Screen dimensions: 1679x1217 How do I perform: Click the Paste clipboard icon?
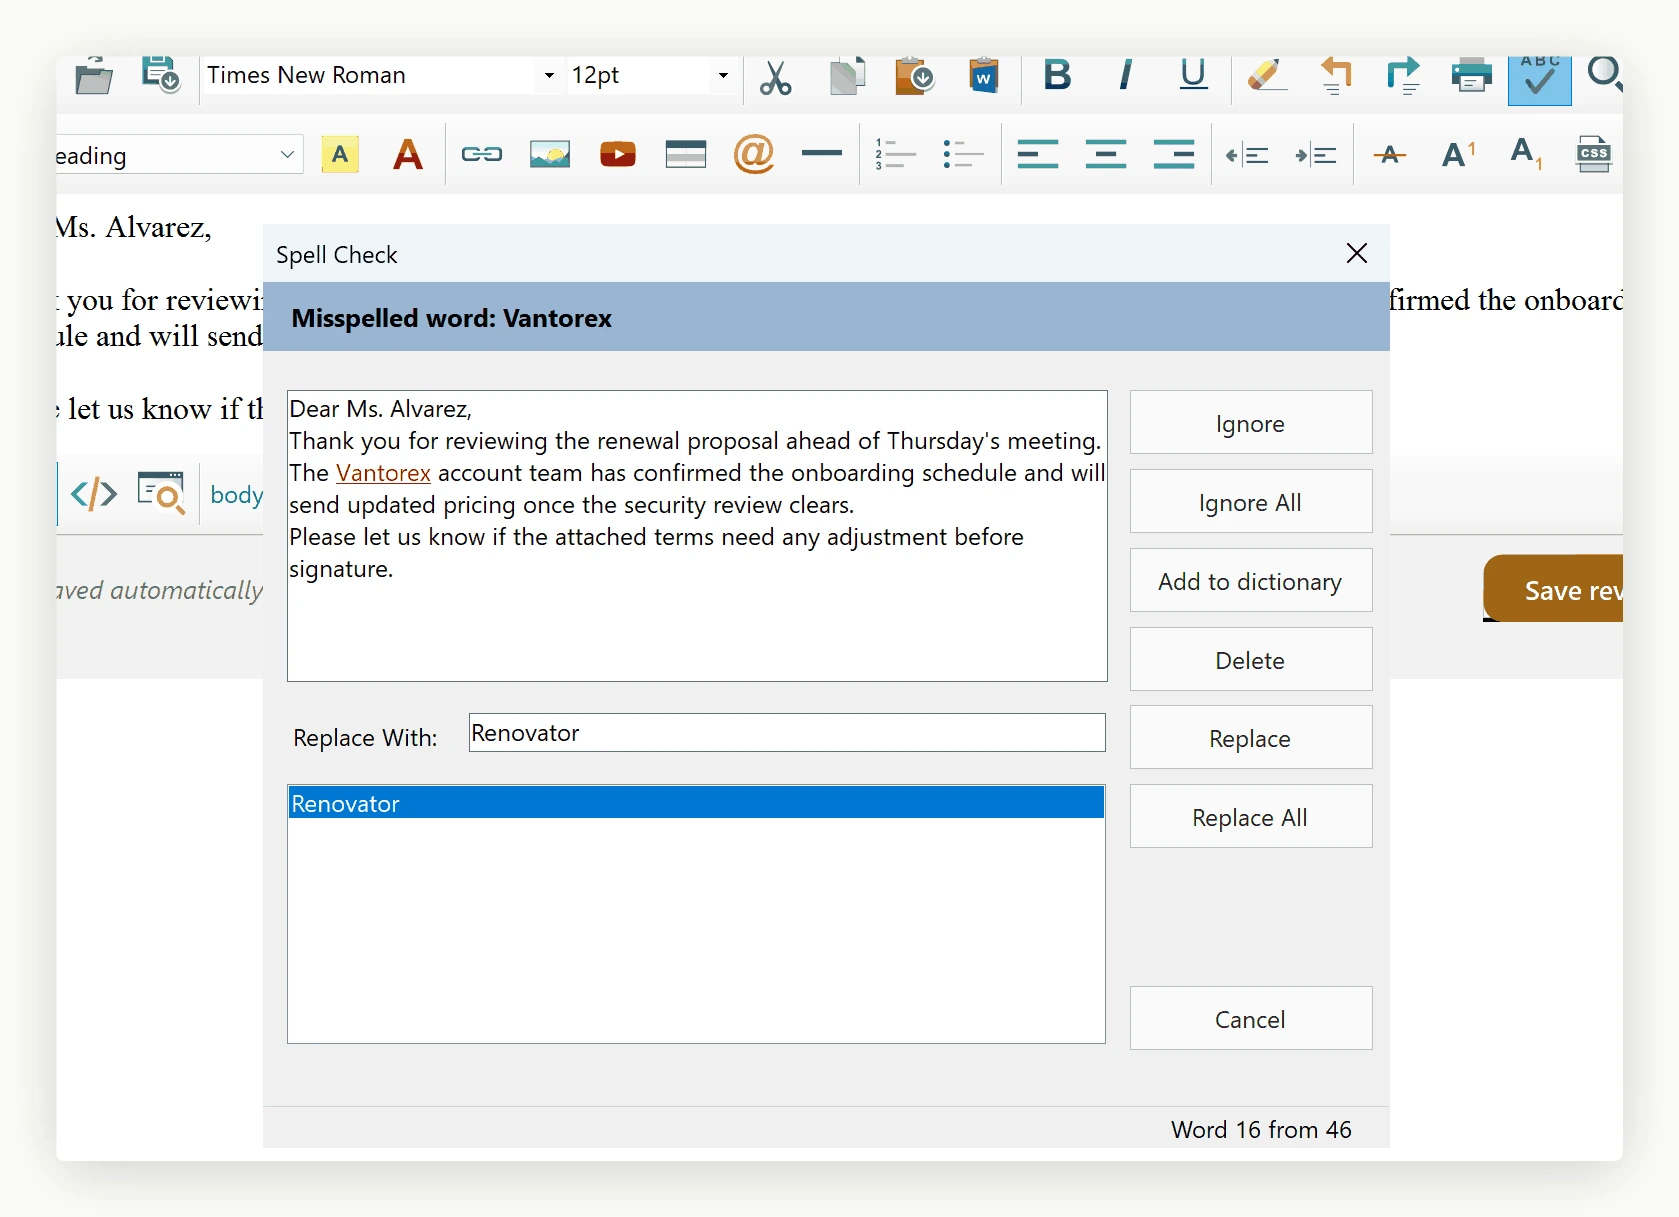coord(914,76)
